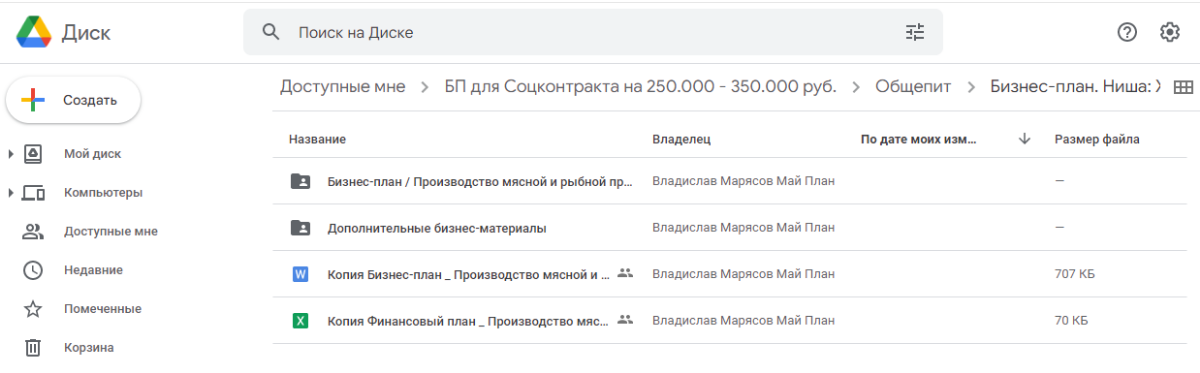Sort by По дате моих изменений column
Image resolution: width=1200 pixels, height=373 pixels.
[918, 139]
